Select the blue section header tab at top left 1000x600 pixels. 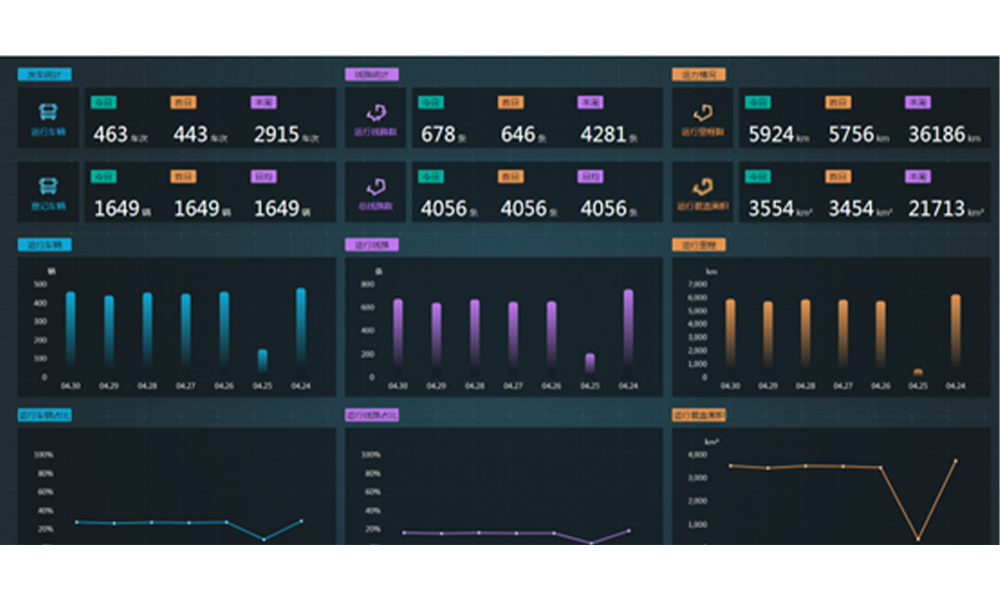click(44, 74)
